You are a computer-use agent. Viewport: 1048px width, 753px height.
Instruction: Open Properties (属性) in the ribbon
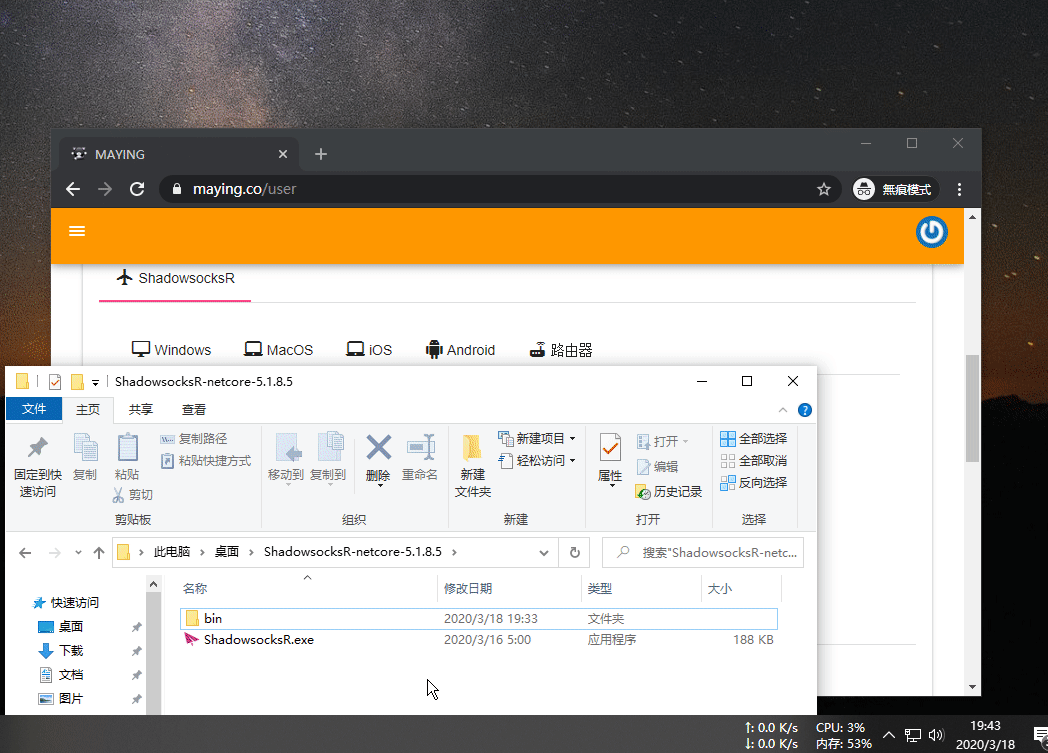[x=610, y=460]
